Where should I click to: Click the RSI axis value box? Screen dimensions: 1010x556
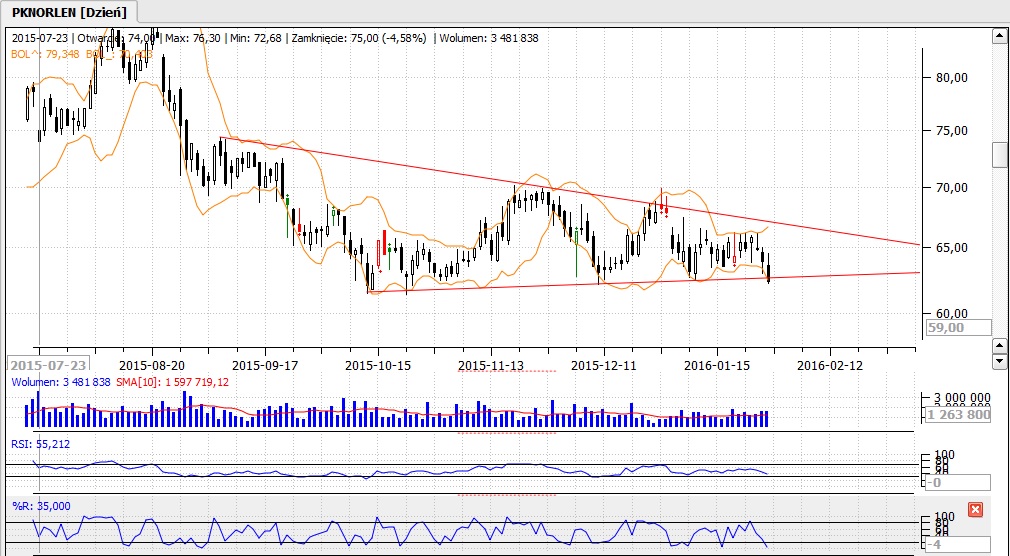point(957,482)
